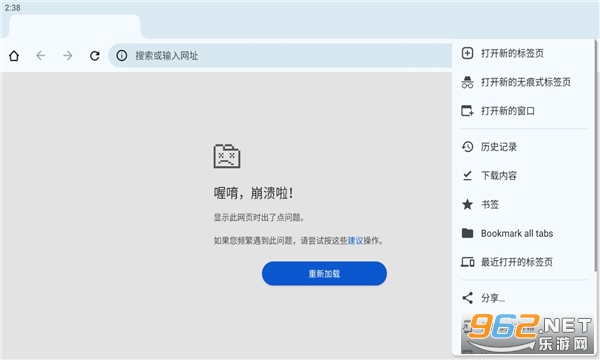Click the 2:38 clock in status bar
This screenshot has width=600, height=360.
click(x=12, y=8)
